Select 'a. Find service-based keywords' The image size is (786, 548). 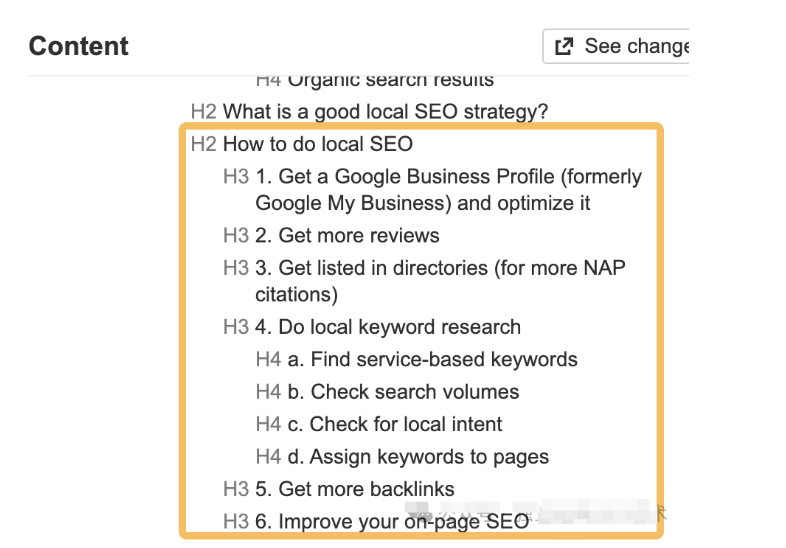432,359
